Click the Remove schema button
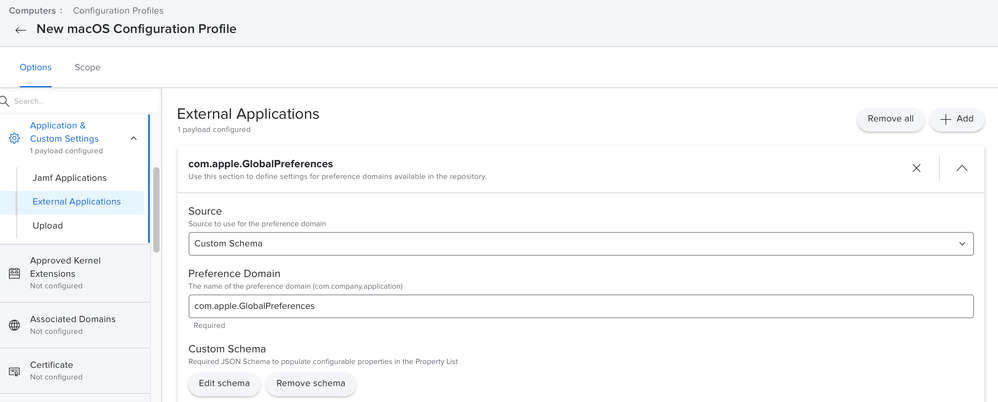 point(311,384)
